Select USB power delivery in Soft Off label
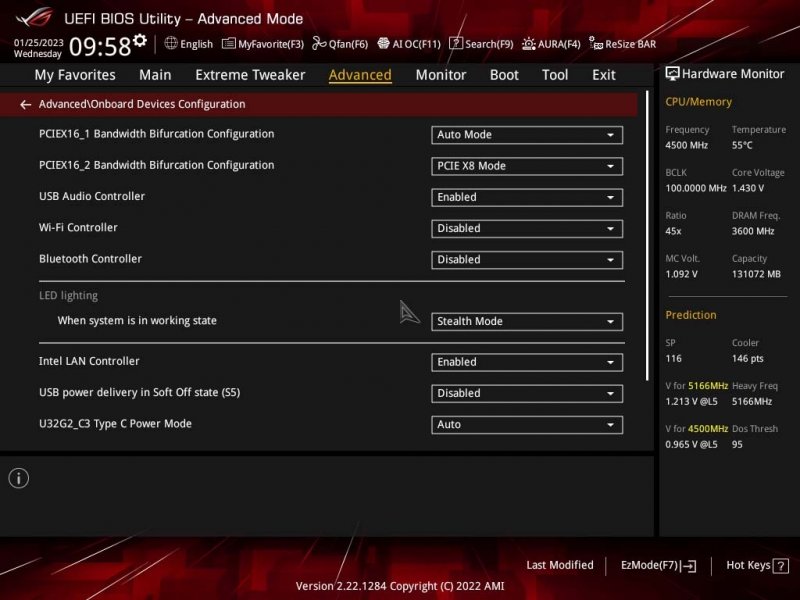 coord(139,392)
